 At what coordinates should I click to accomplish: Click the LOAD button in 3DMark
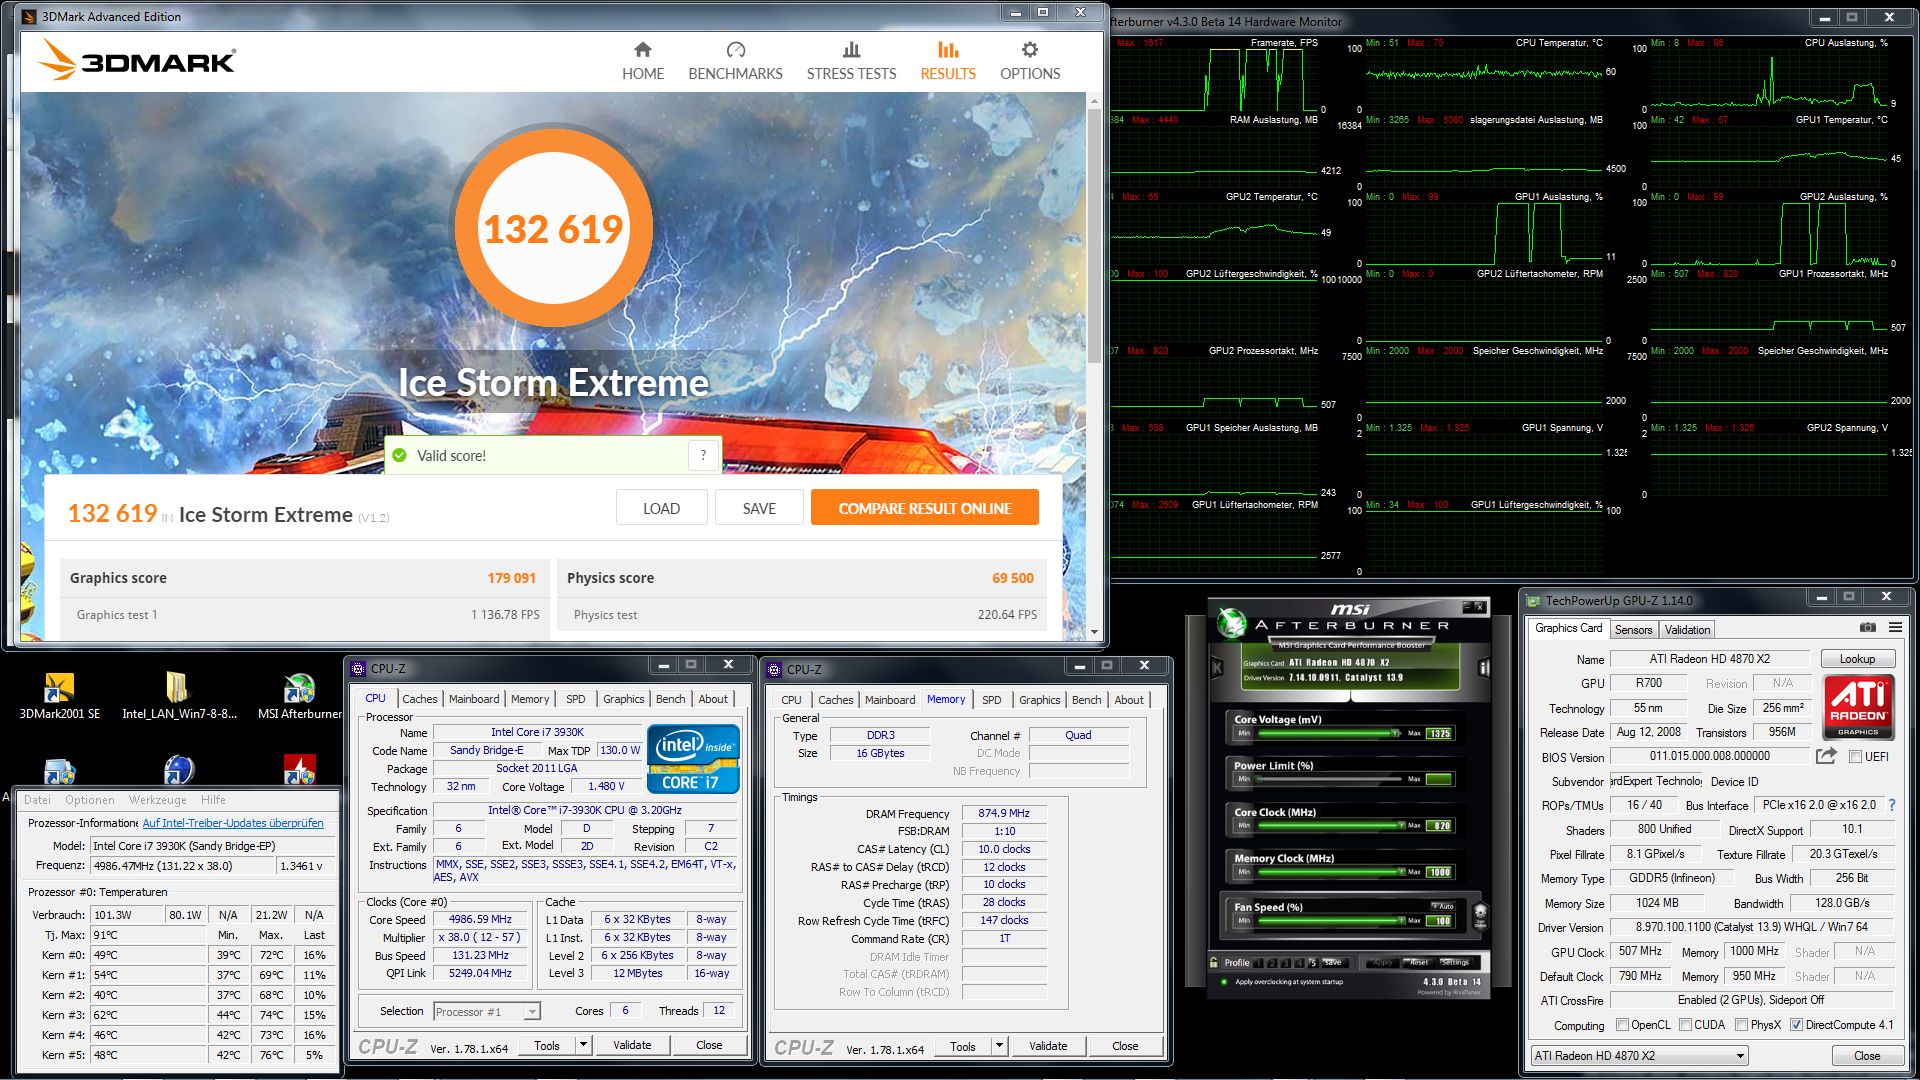(661, 508)
